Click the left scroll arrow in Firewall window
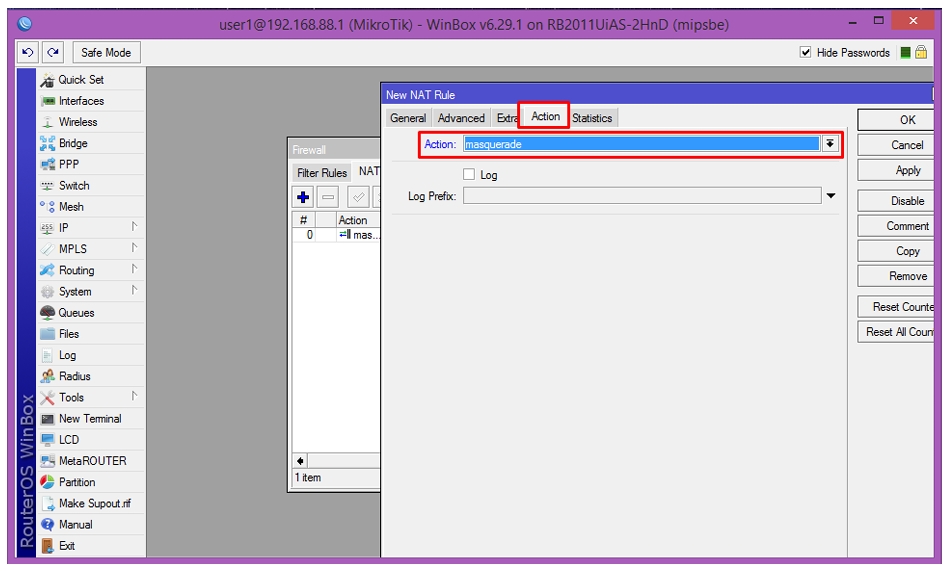The width and height of the screenshot is (949, 571). 300,461
